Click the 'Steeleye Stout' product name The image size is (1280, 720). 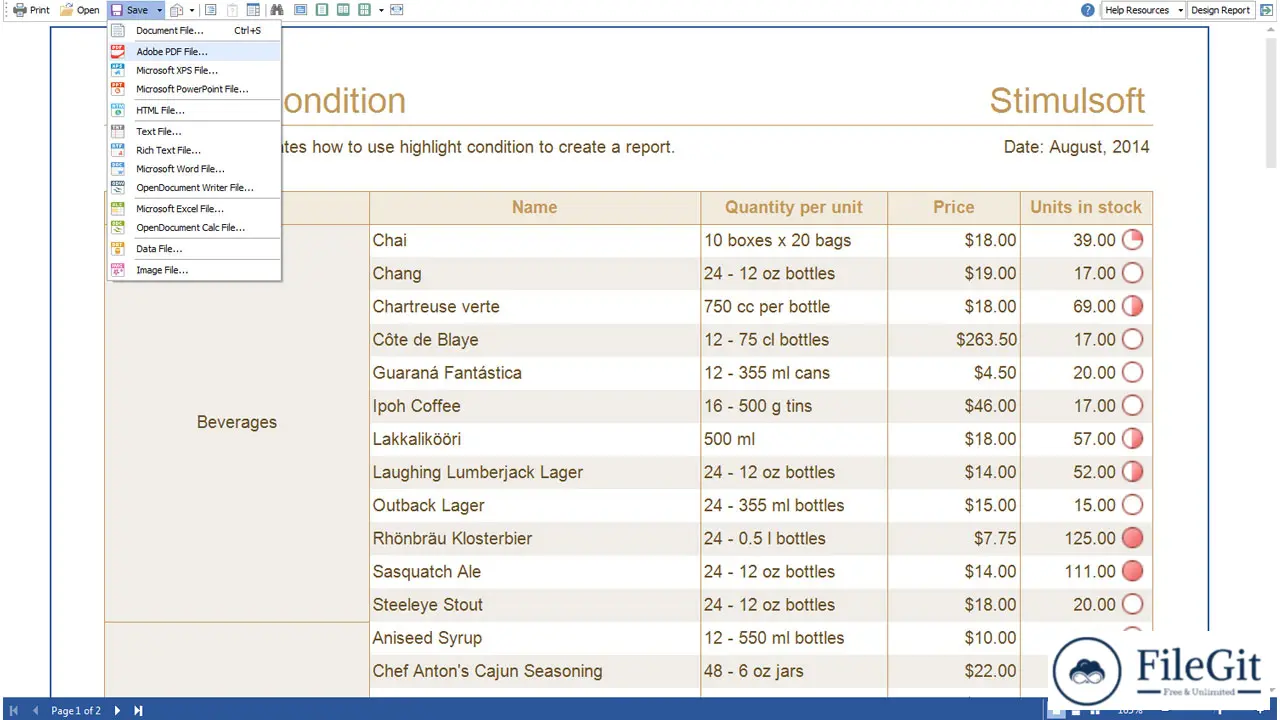tap(427, 604)
